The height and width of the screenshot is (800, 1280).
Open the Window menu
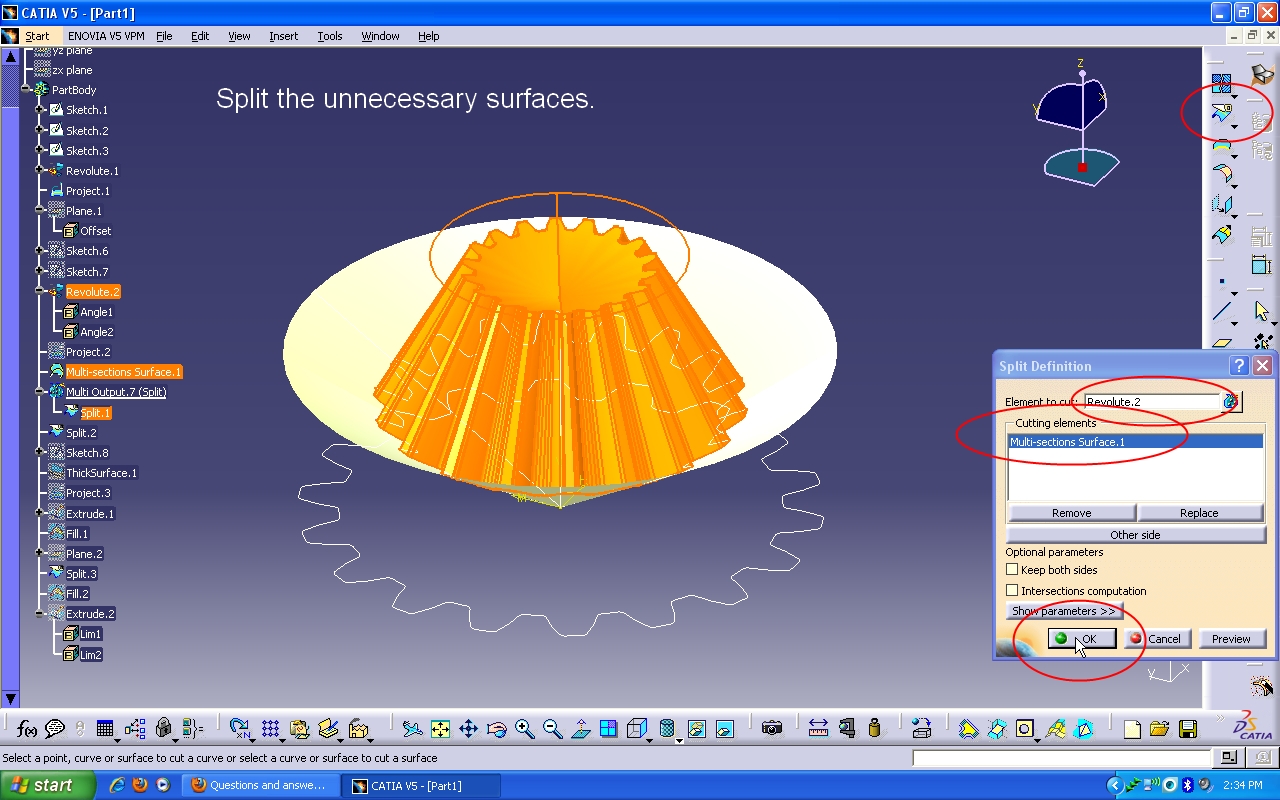380,36
